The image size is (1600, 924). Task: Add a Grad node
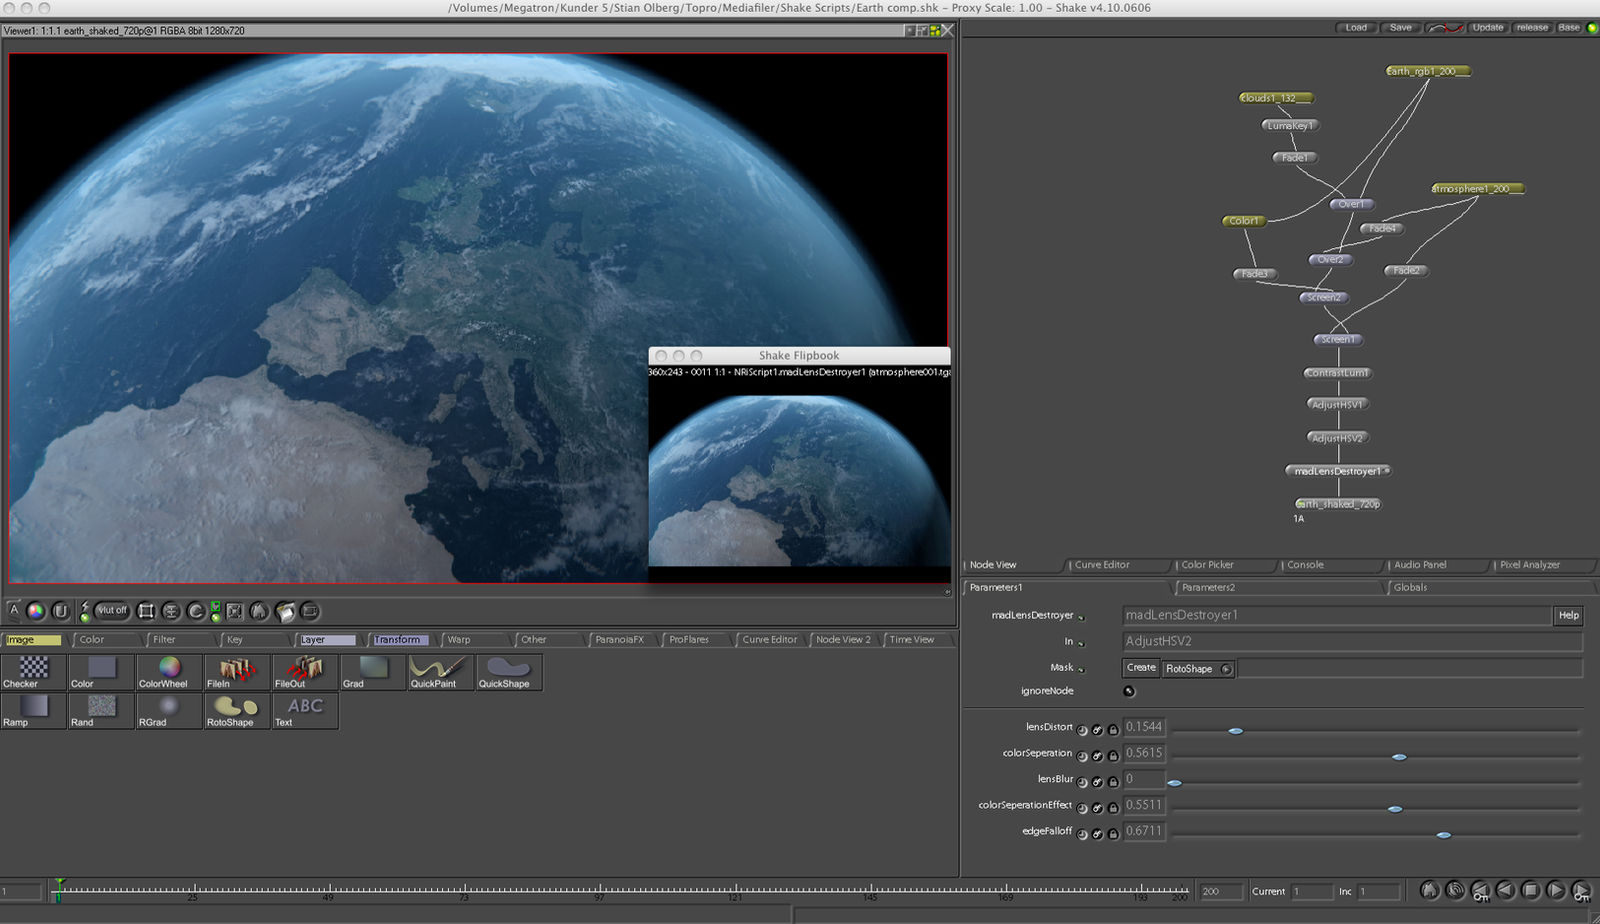[x=373, y=671]
